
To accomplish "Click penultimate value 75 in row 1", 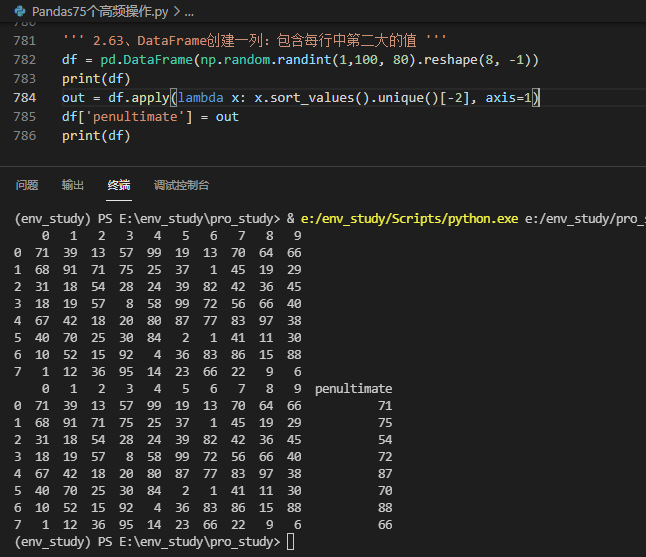I will pyautogui.click(x=385, y=423).
